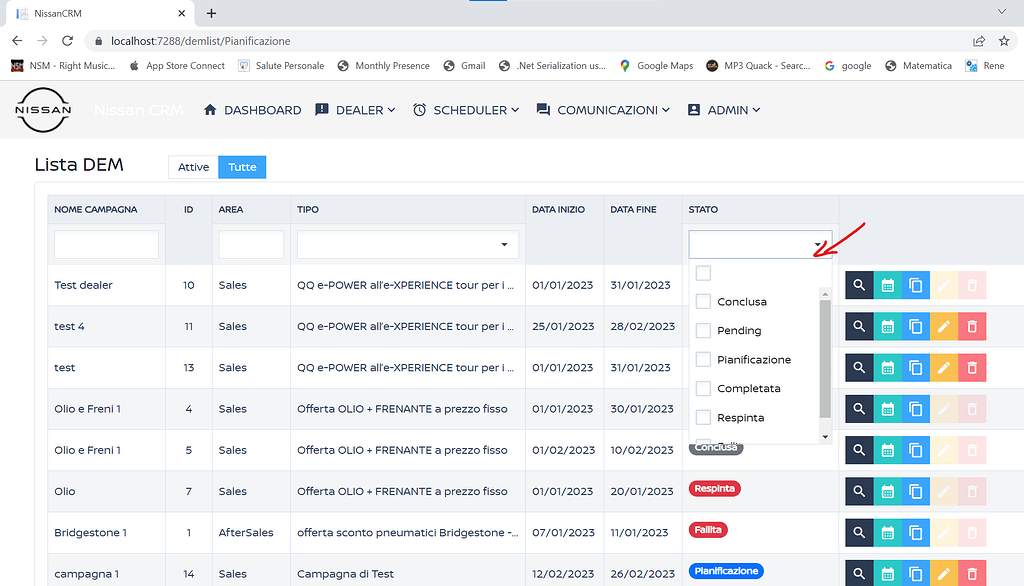Delete campagna 1 with trash icon
Screen dimensions: 1024x586
click(972, 574)
